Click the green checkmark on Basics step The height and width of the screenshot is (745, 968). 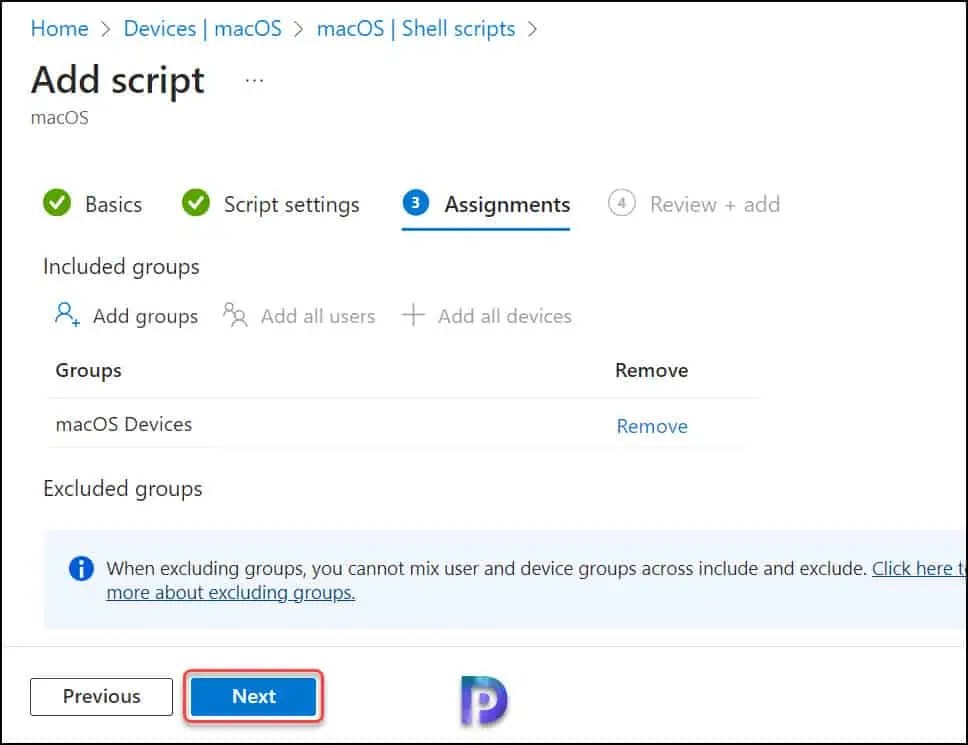coord(57,203)
